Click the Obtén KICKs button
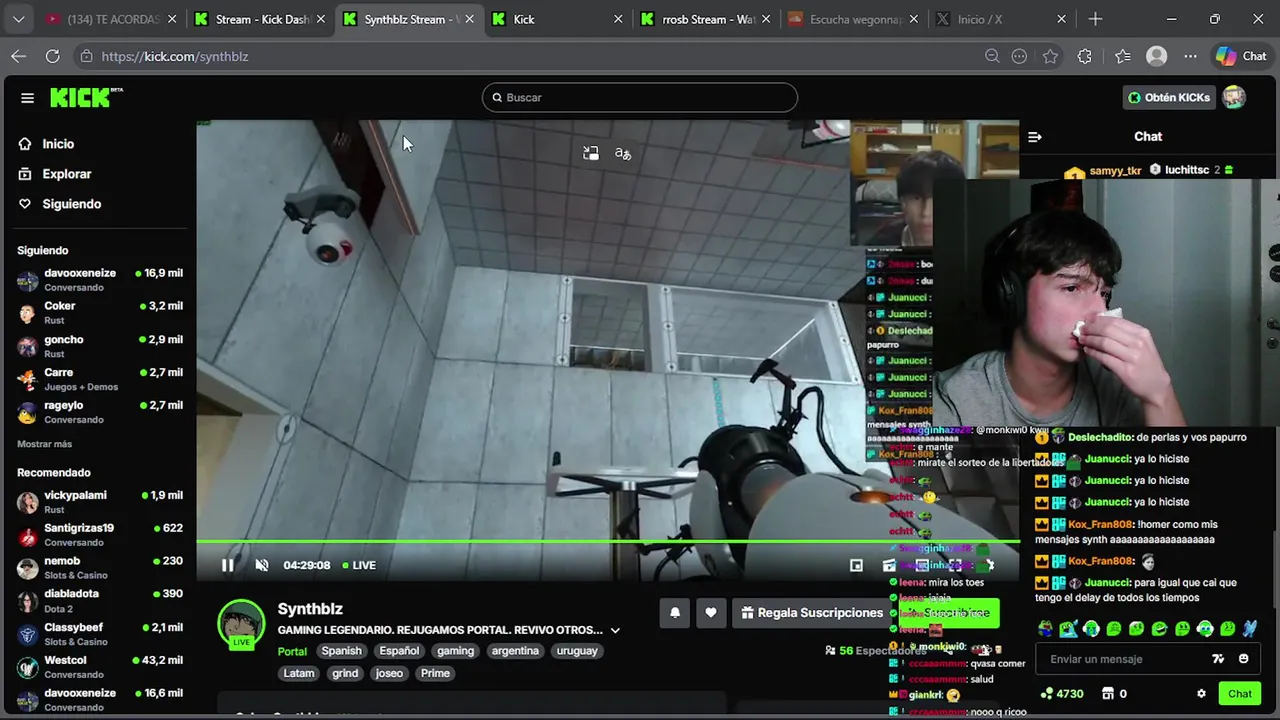The height and width of the screenshot is (720, 1280). 1169,97
